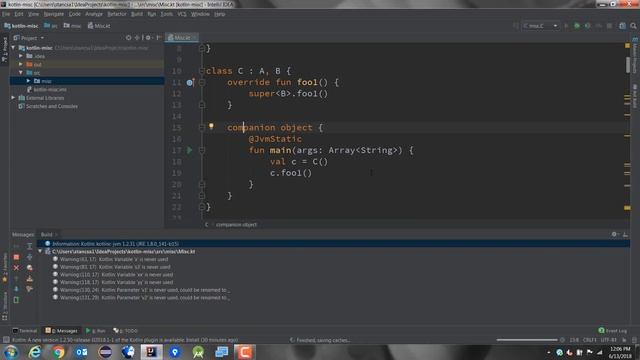Open the Refactor menu
Viewport: 640px width, 360px height.
tap(117, 14)
